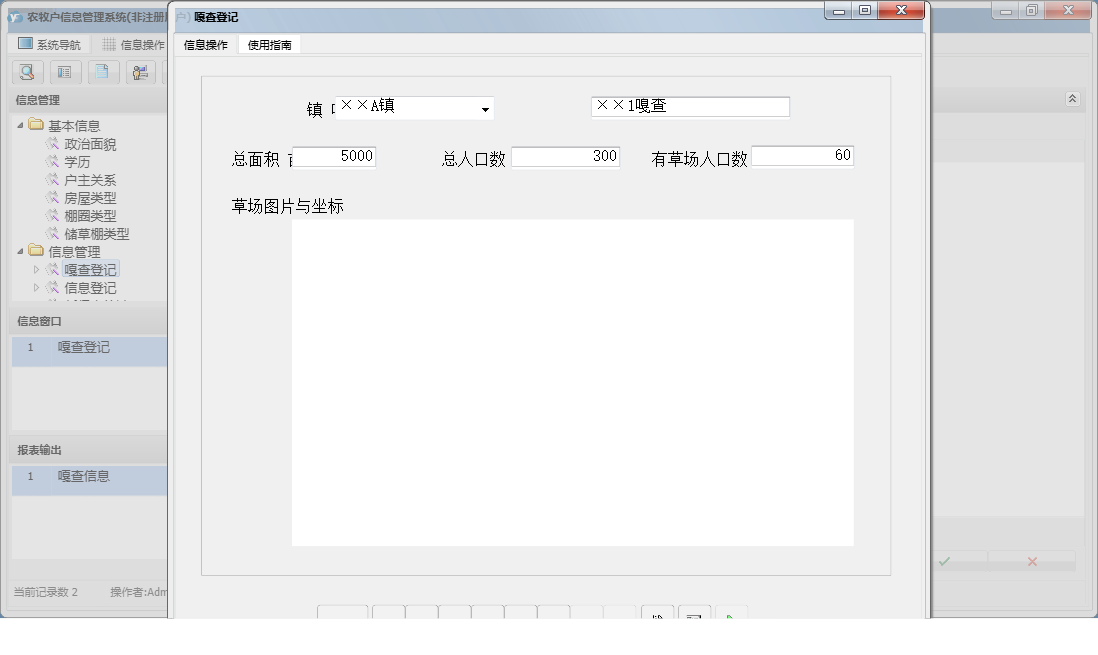Click the blue document toolbar icon
This screenshot has width=1098, height=655.
point(102,72)
